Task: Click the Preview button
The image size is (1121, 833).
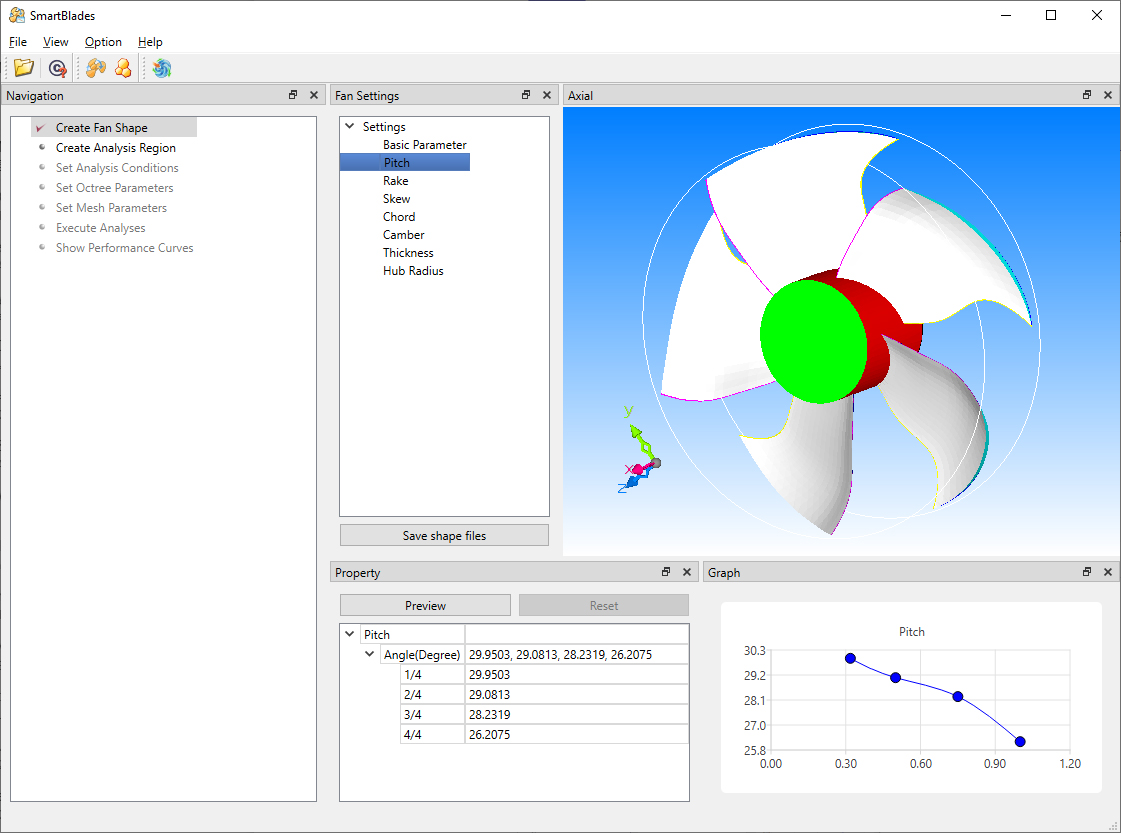Action: click(x=425, y=605)
